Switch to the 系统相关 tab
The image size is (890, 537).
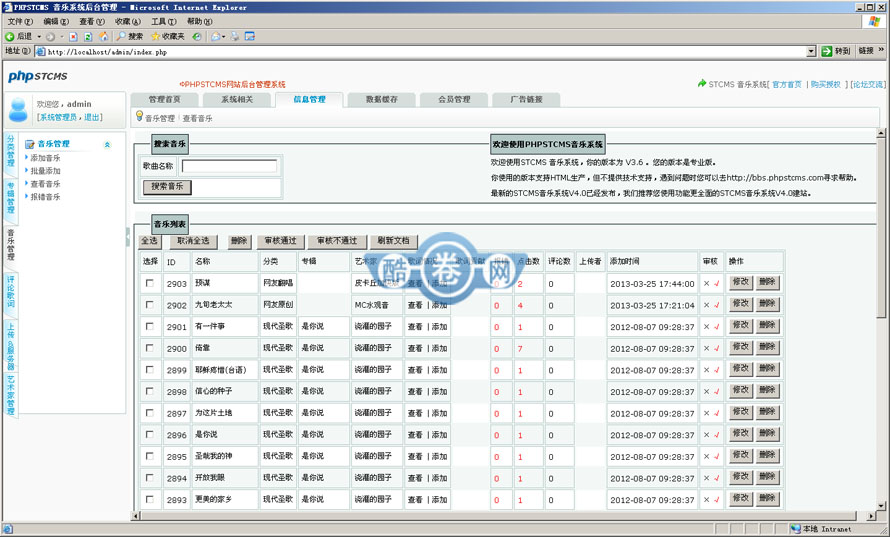point(237,99)
